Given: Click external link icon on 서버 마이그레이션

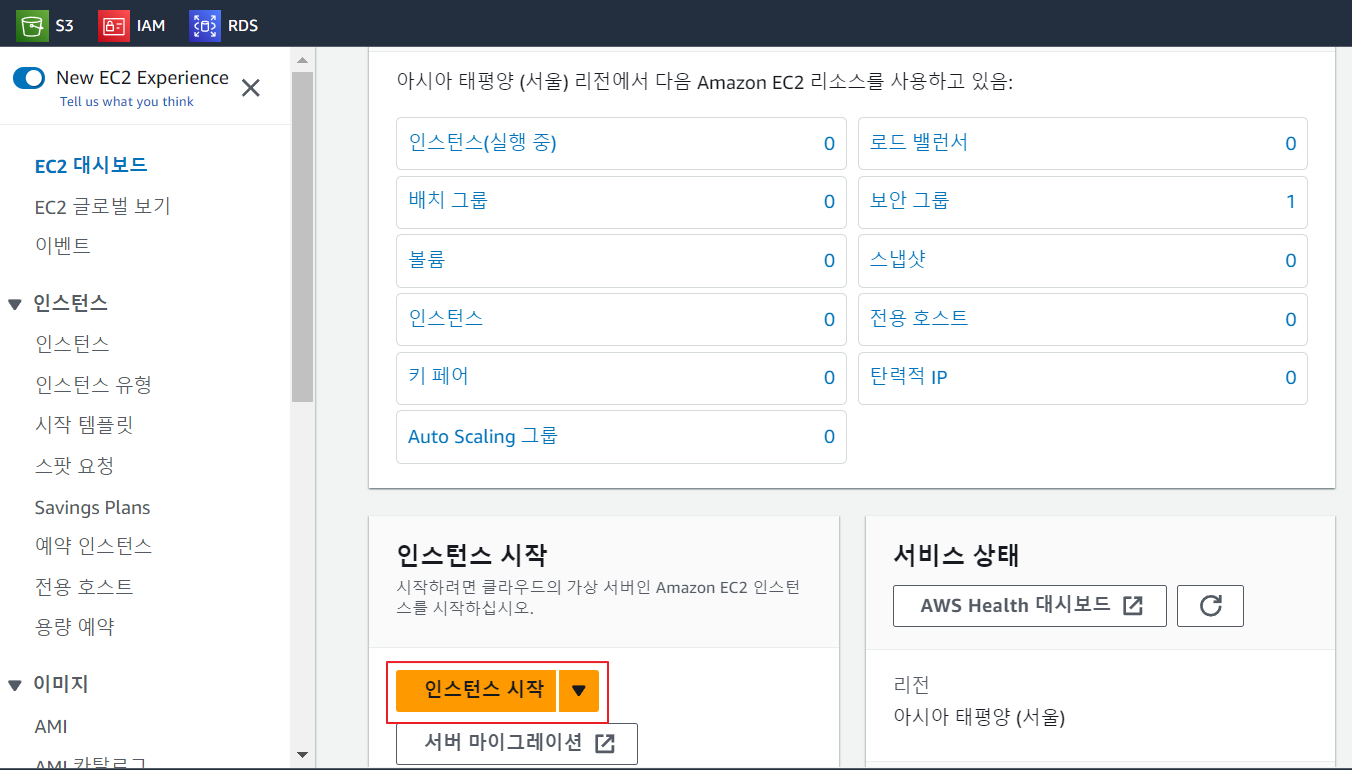Looking at the screenshot, I should point(604,744).
